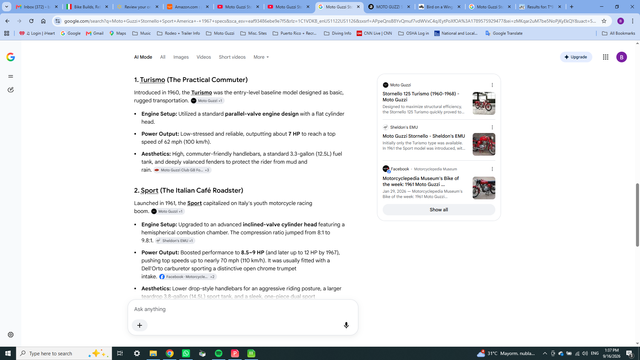
Task: Click the address bar URL
Action: tap(330, 21)
